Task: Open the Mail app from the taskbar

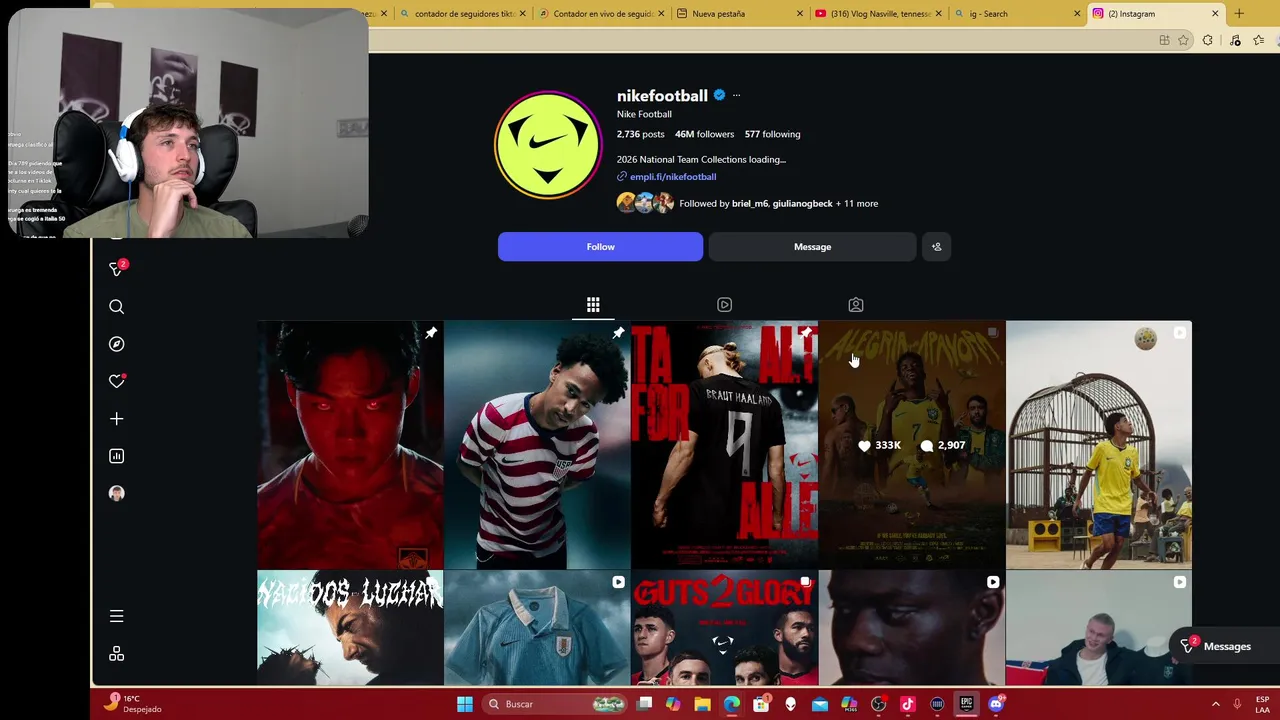Action: click(820, 704)
